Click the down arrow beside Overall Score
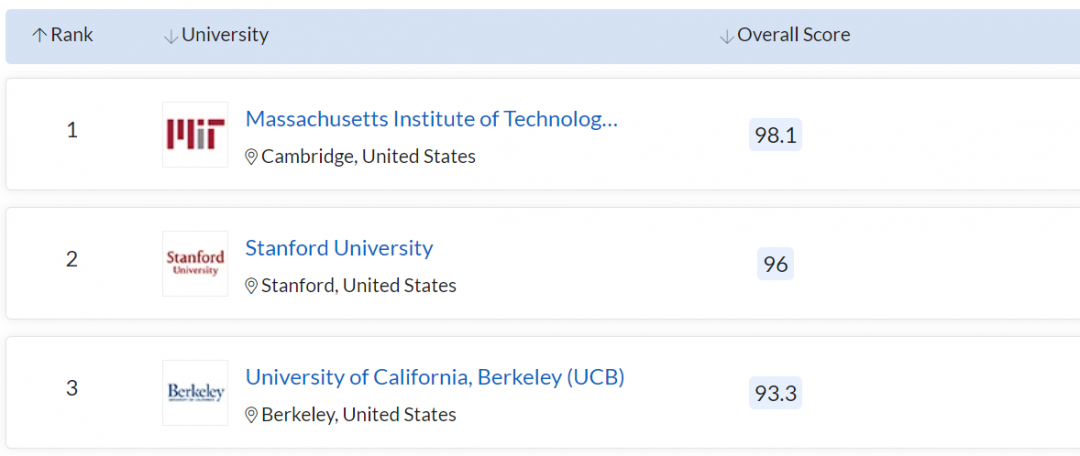Screen dimensions: 1080x456 coord(727,36)
